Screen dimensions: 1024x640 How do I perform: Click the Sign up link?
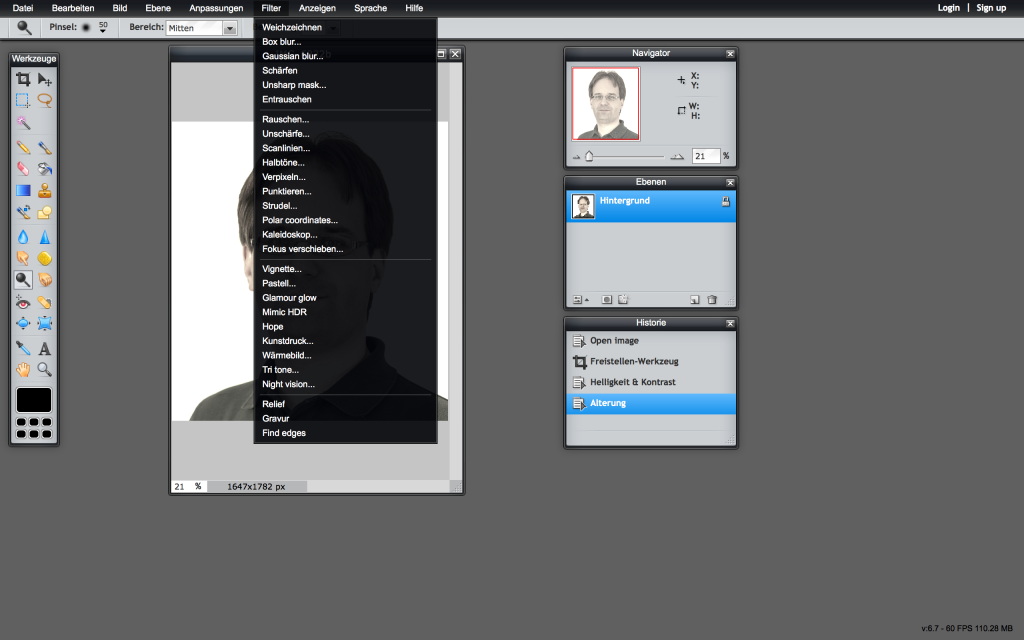(991, 8)
